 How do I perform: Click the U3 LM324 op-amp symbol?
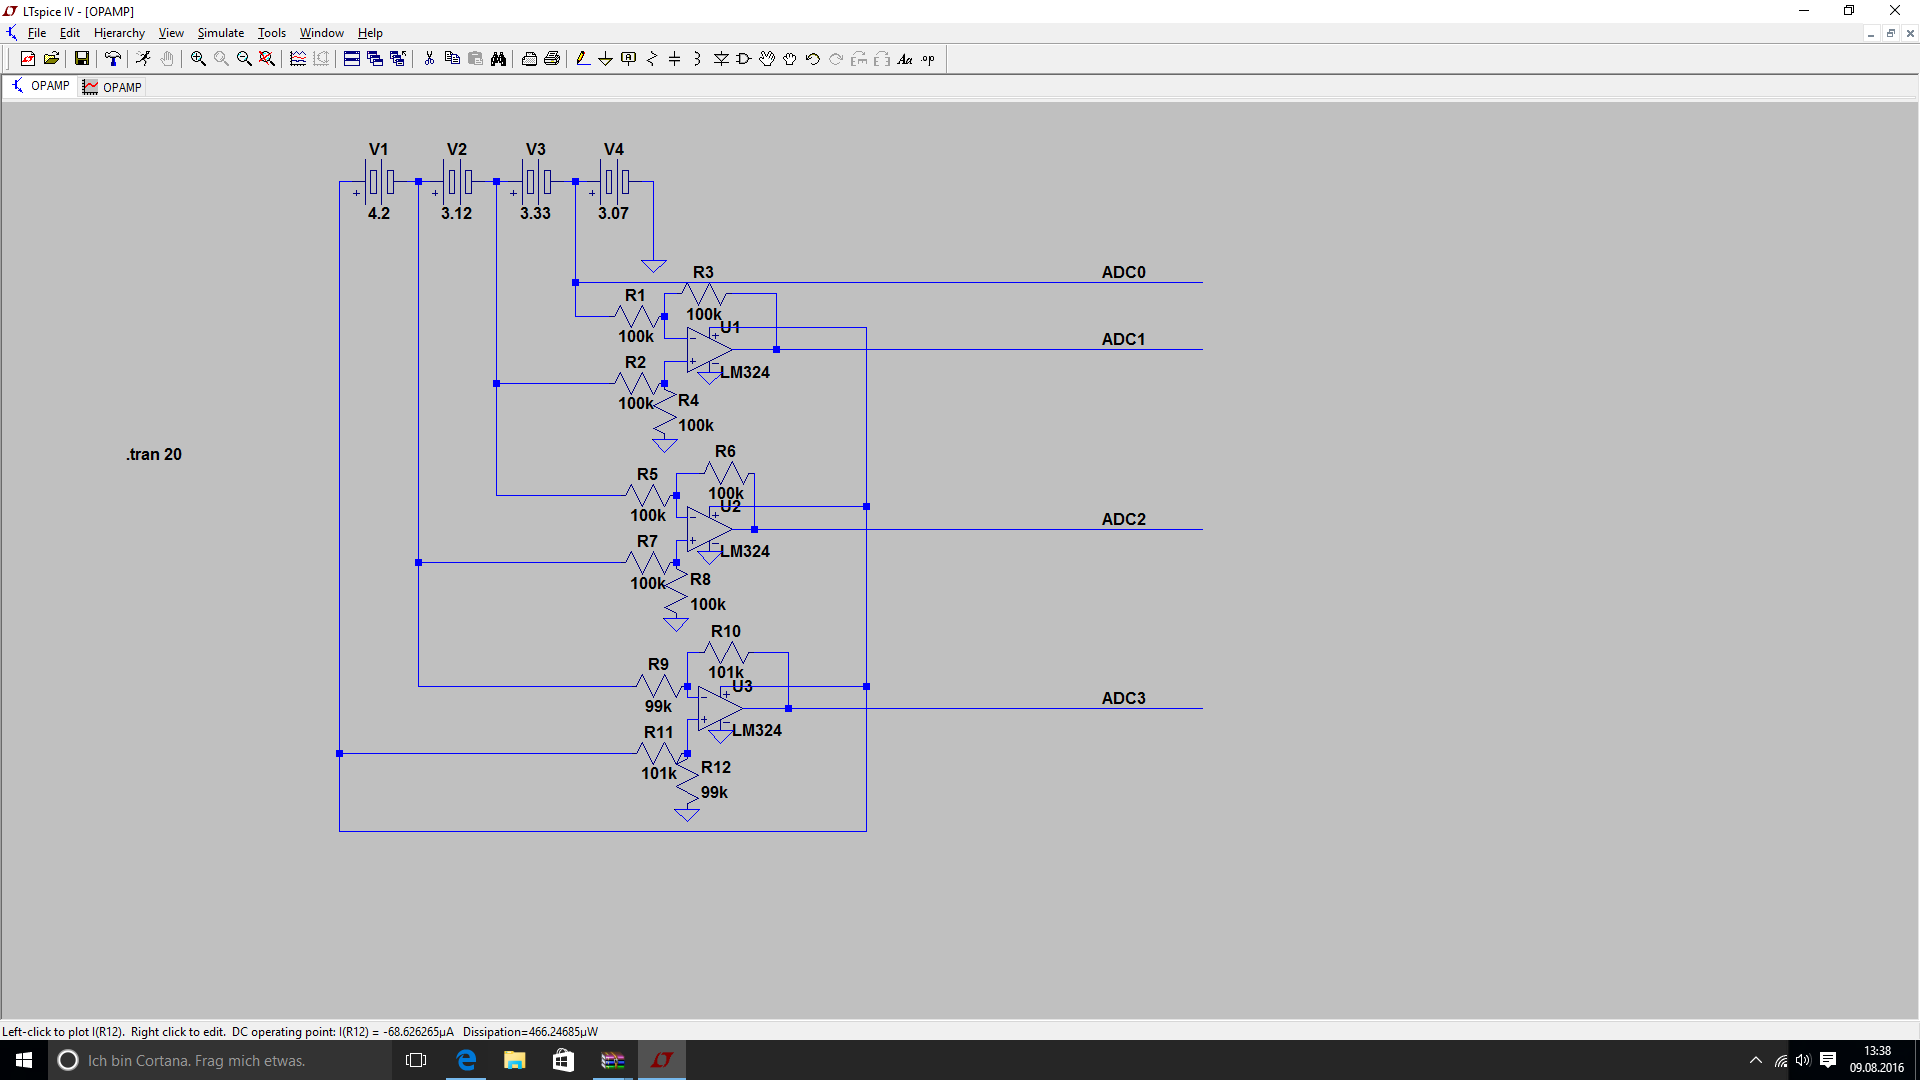(x=720, y=709)
